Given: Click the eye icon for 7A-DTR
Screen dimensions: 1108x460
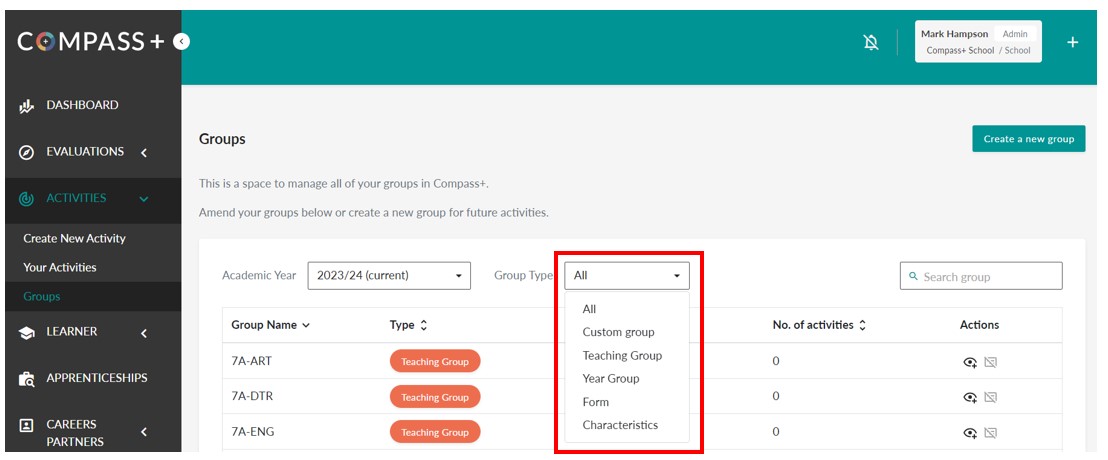Looking at the screenshot, I should click(x=969, y=397).
